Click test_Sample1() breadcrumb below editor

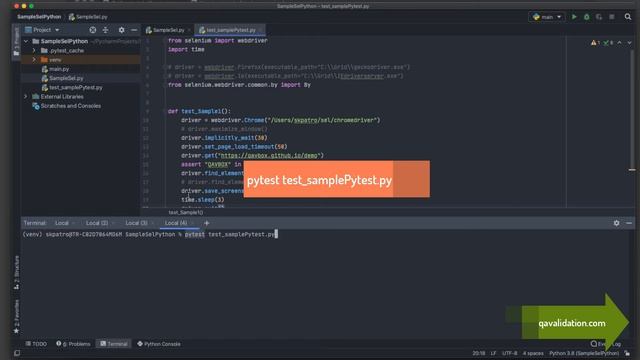186,212
